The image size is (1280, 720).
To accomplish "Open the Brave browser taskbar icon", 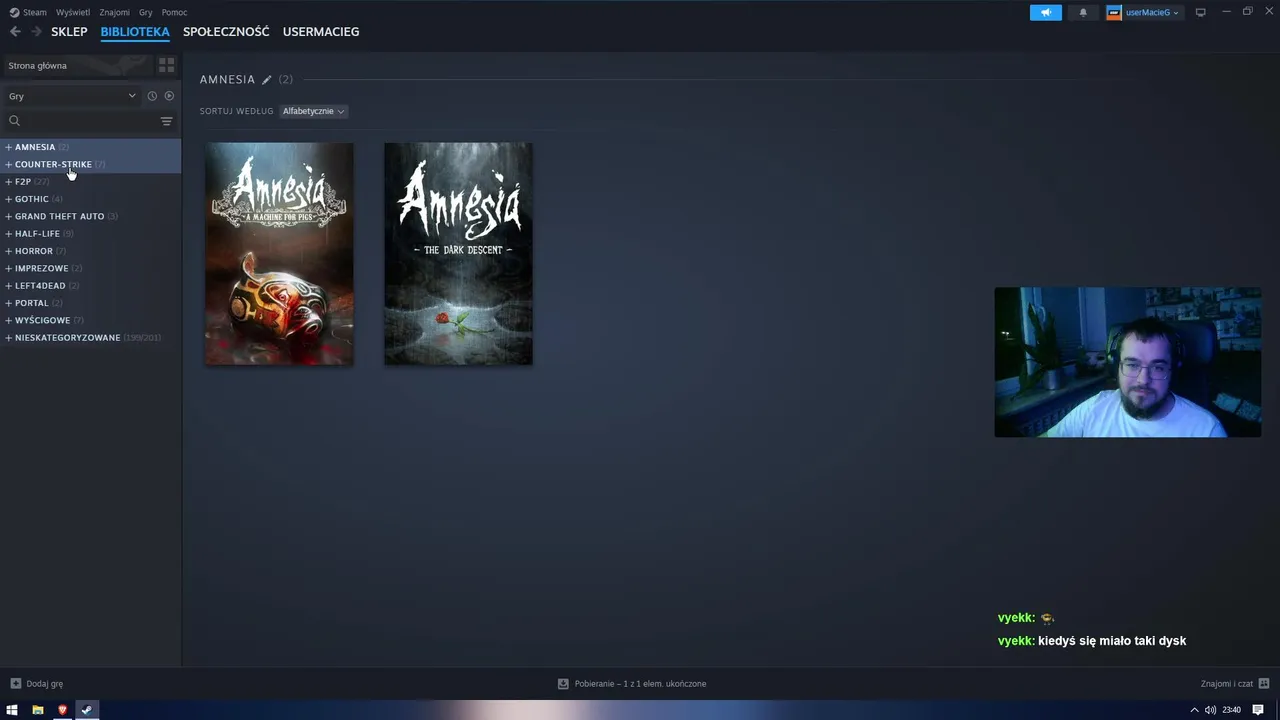I will (62, 710).
